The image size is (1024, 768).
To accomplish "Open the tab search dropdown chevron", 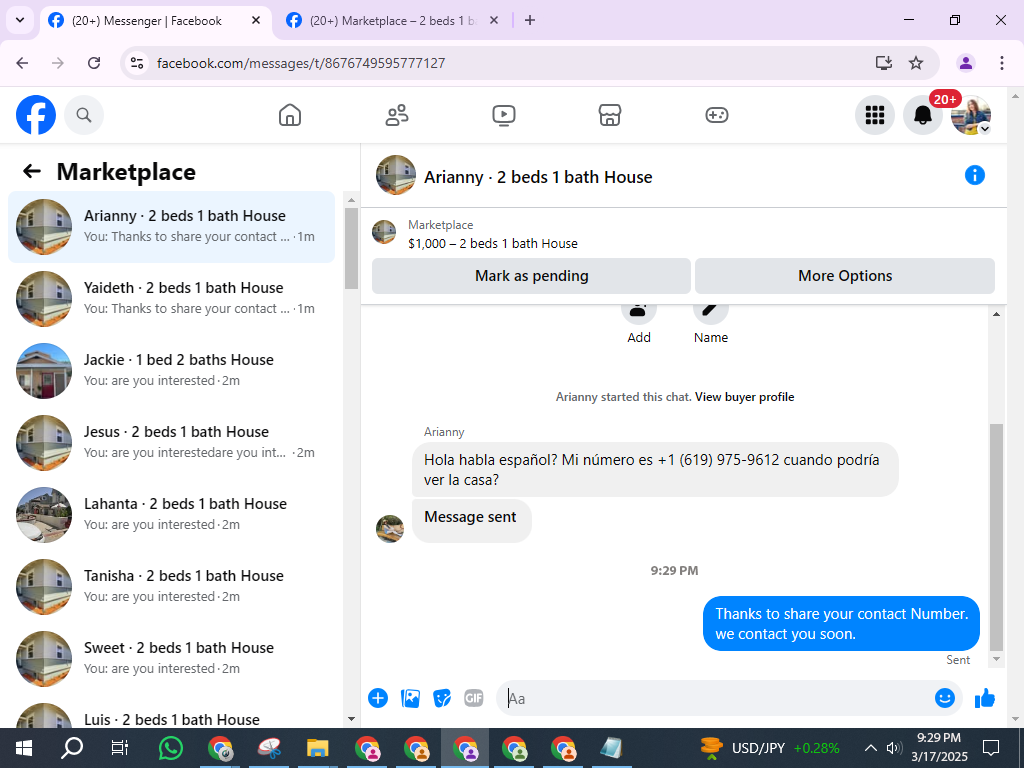I will pyautogui.click(x=20, y=20).
